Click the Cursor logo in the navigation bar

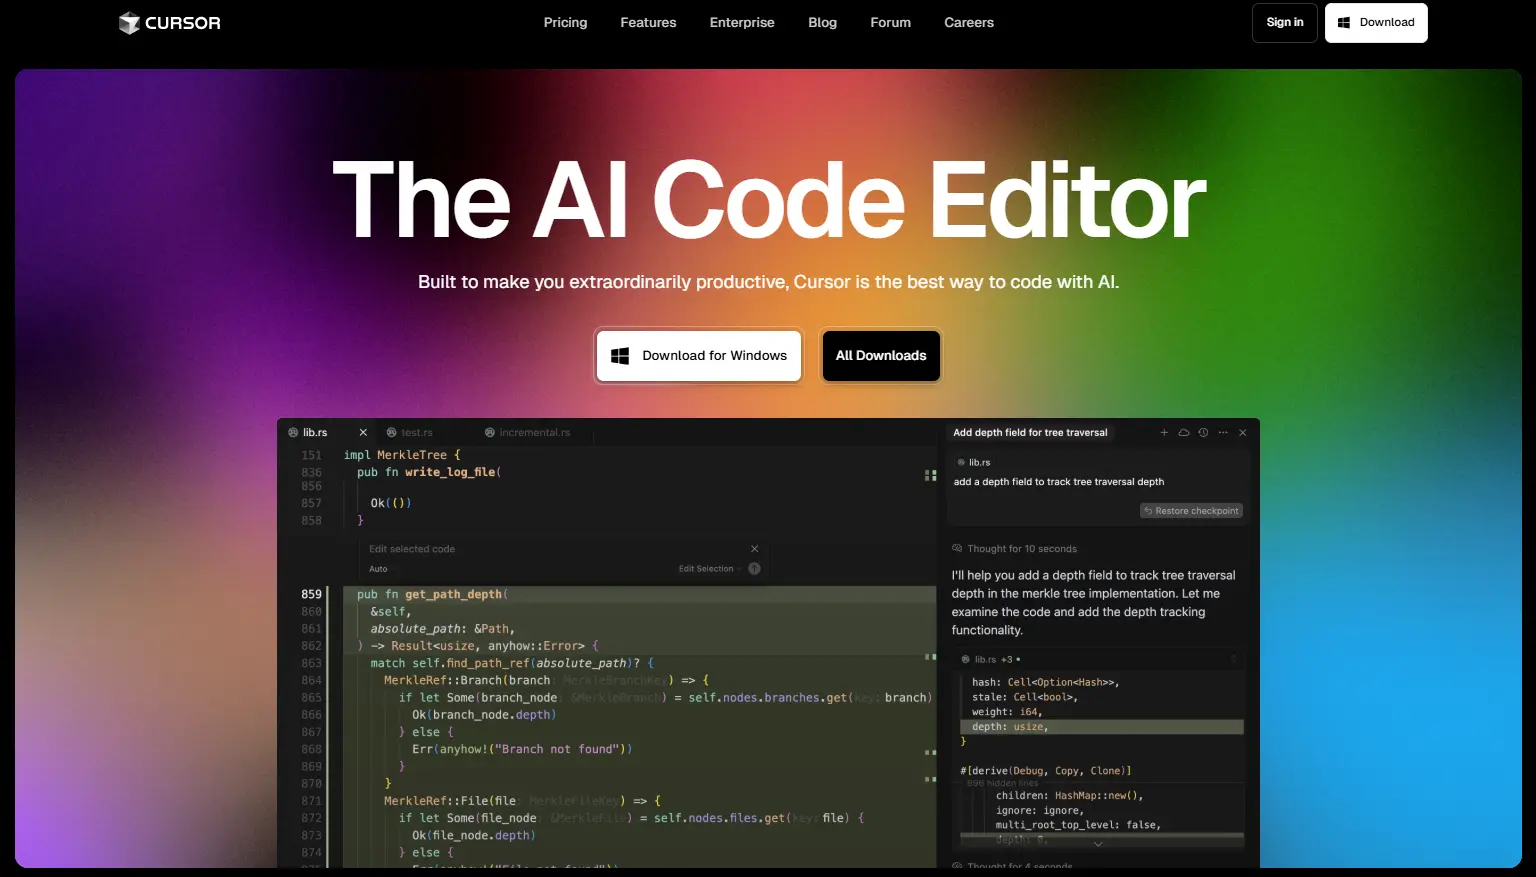coord(168,22)
